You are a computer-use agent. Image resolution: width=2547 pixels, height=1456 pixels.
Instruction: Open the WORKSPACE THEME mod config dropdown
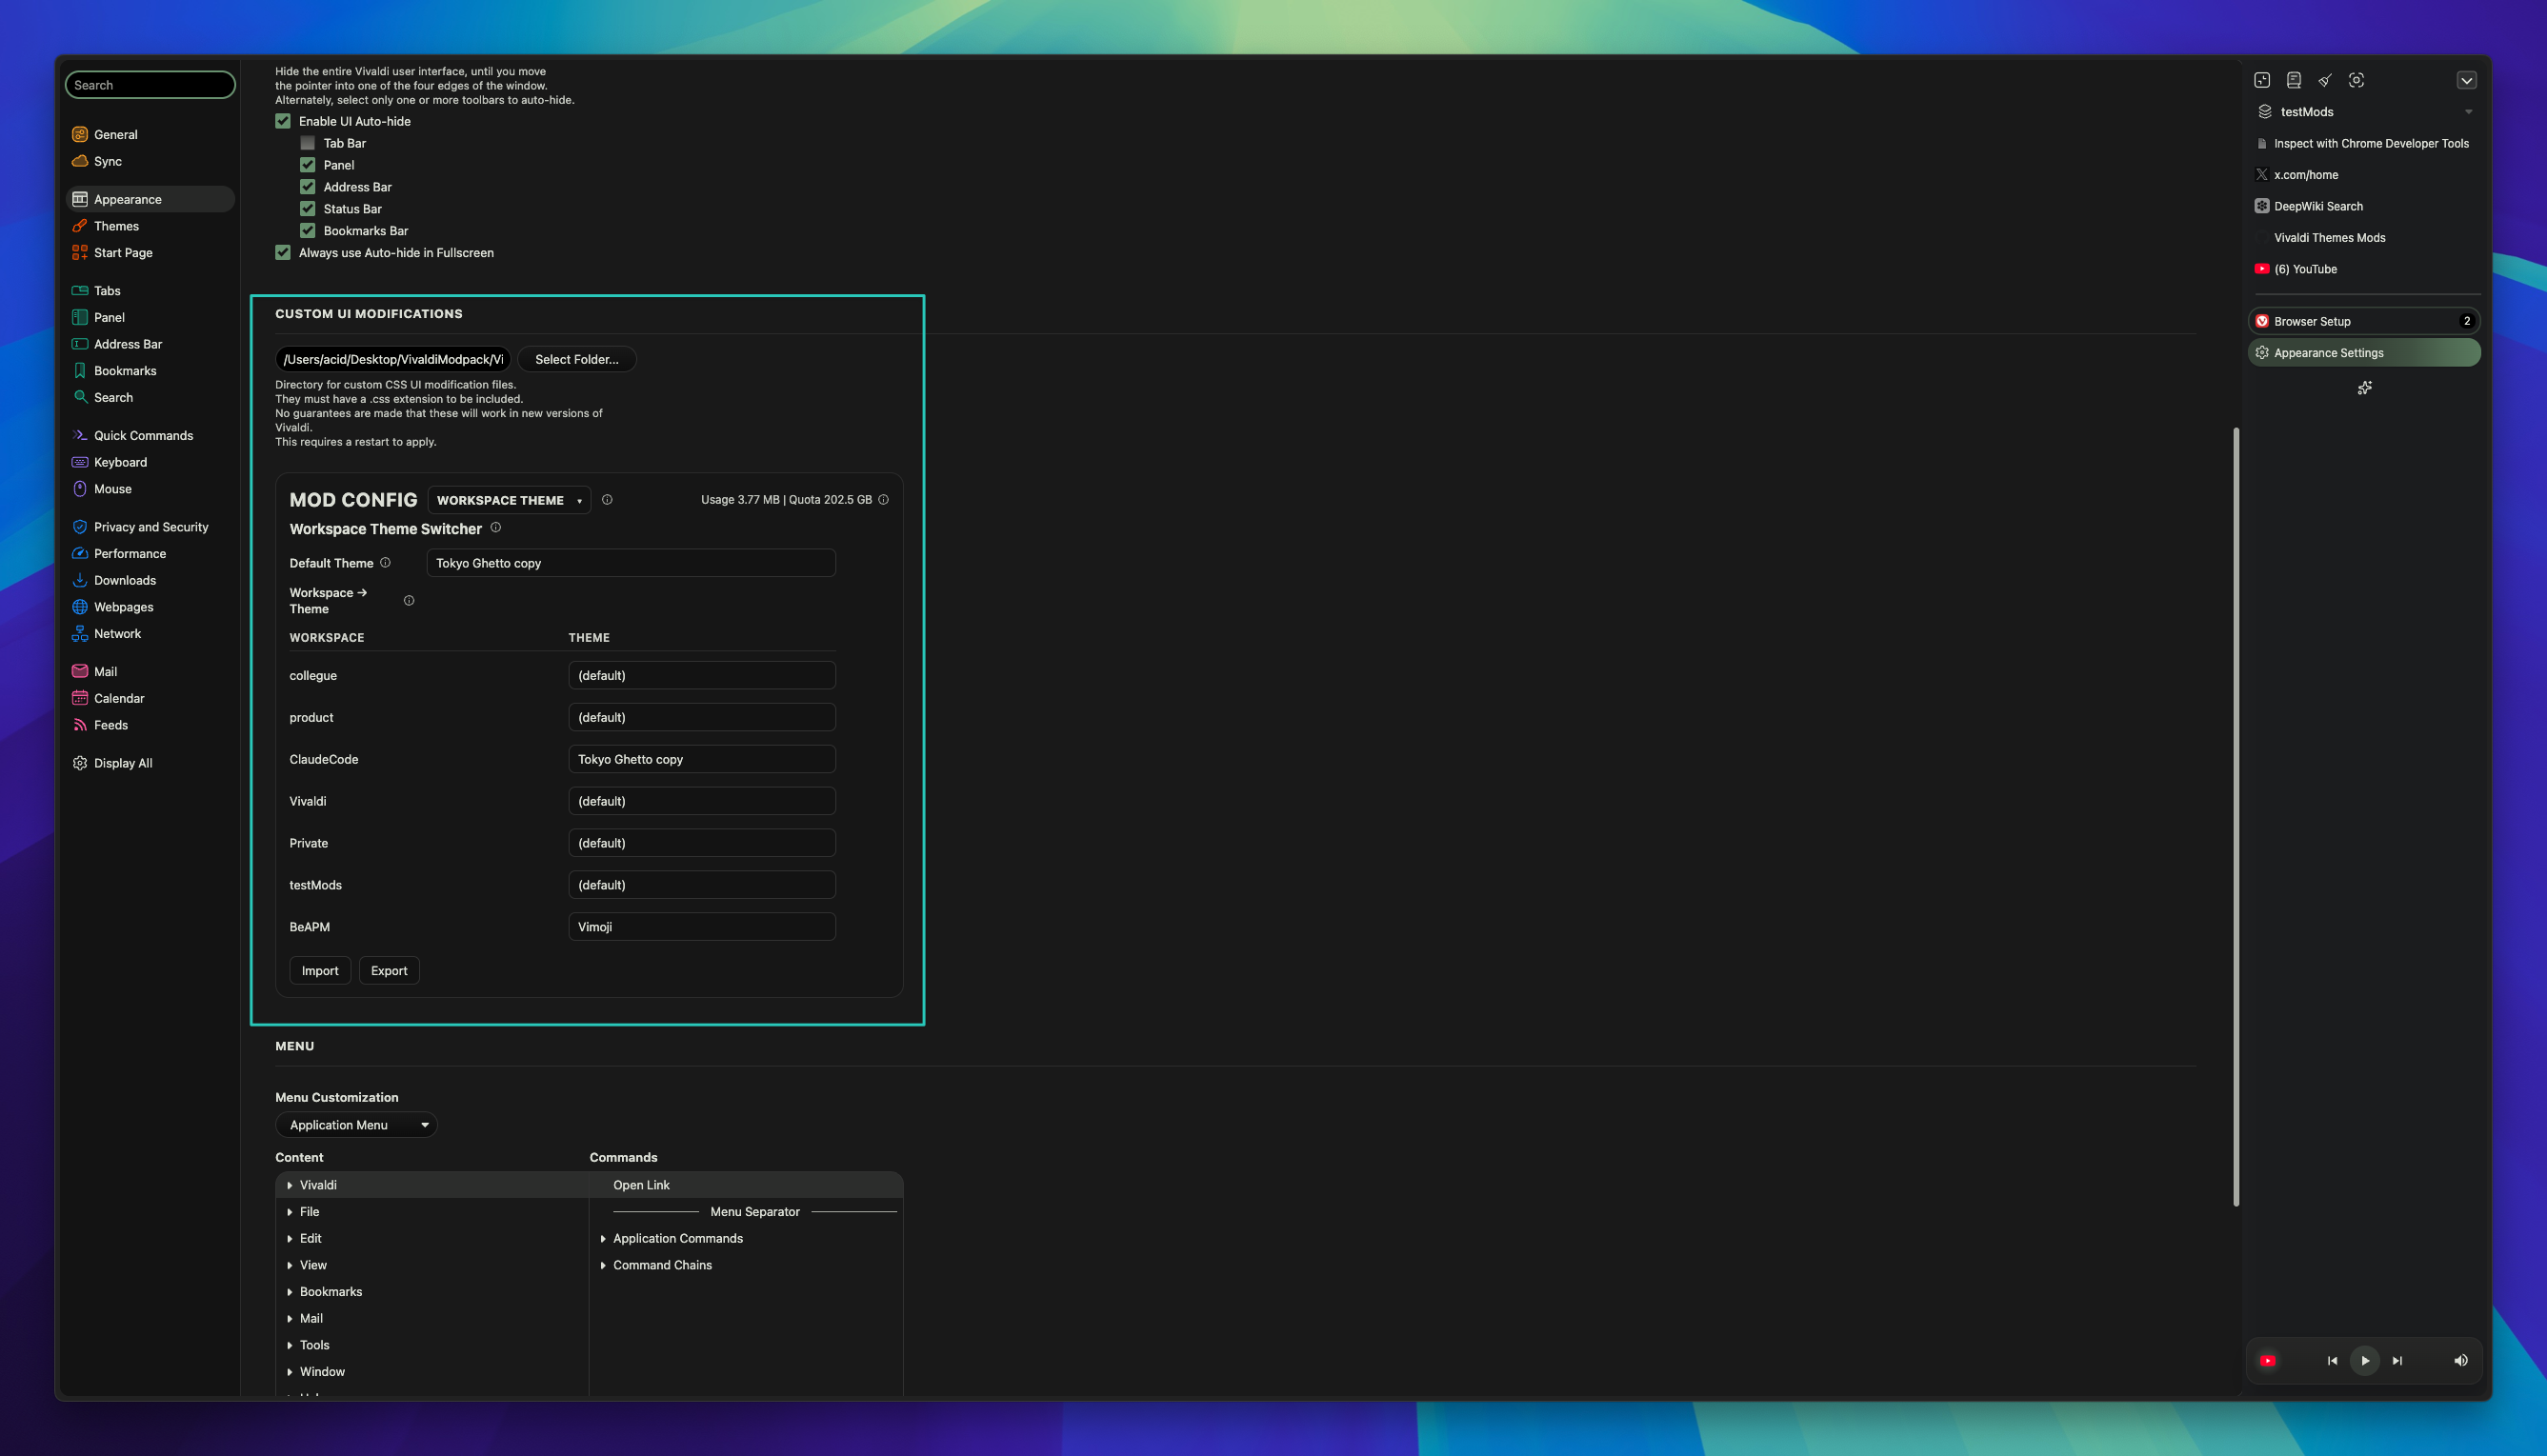tap(509, 500)
